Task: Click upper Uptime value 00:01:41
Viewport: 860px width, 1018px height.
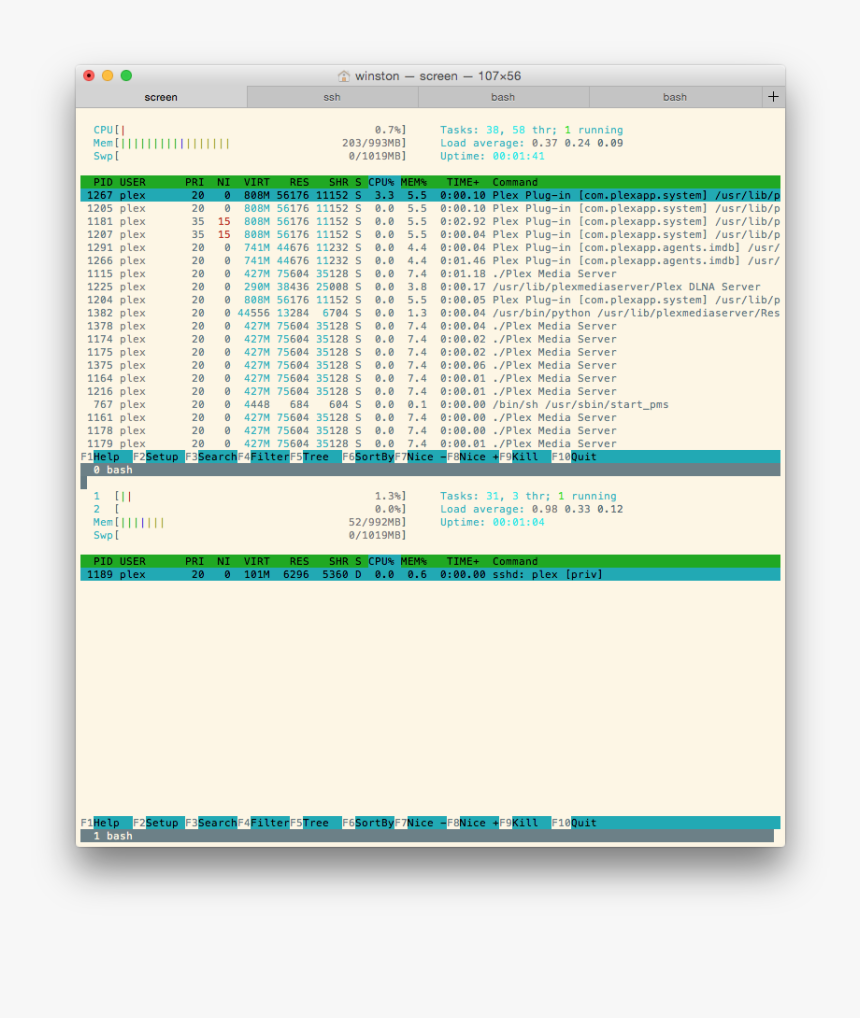Action: coord(518,156)
